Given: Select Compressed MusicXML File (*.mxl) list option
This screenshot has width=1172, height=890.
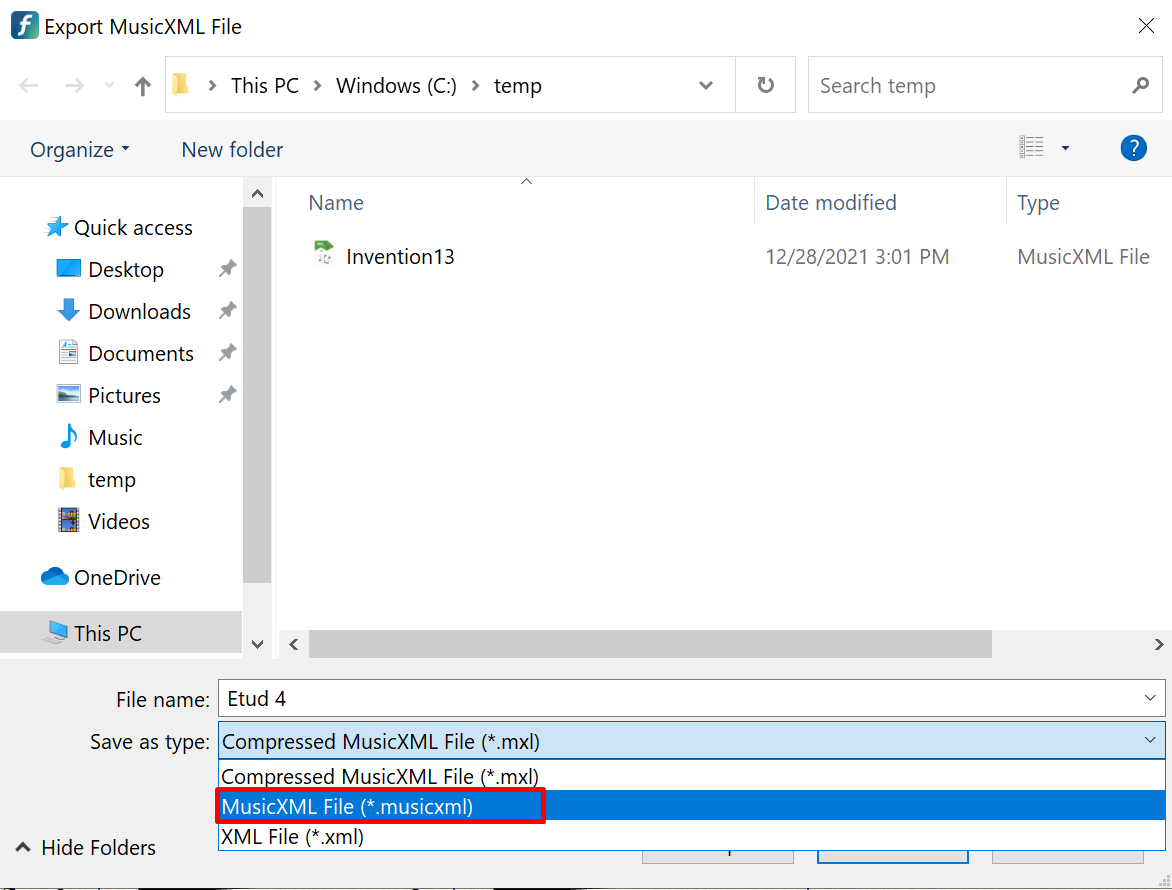Looking at the screenshot, I should coord(380,776).
